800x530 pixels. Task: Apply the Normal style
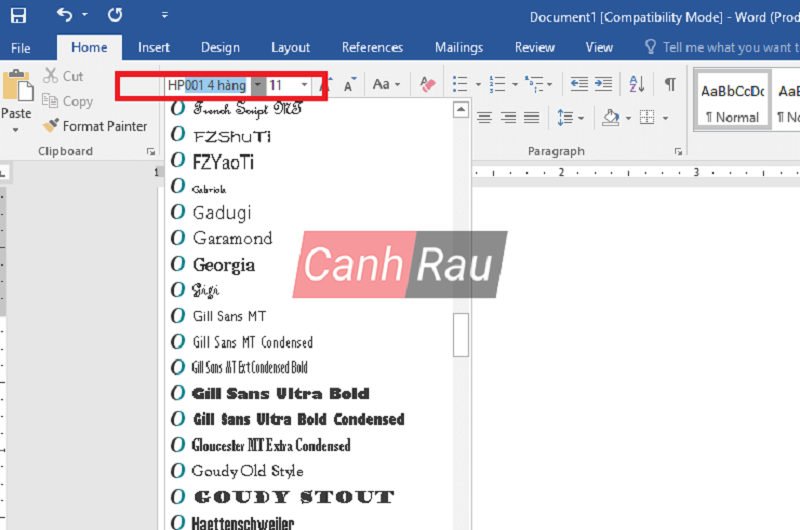(x=733, y=101)
